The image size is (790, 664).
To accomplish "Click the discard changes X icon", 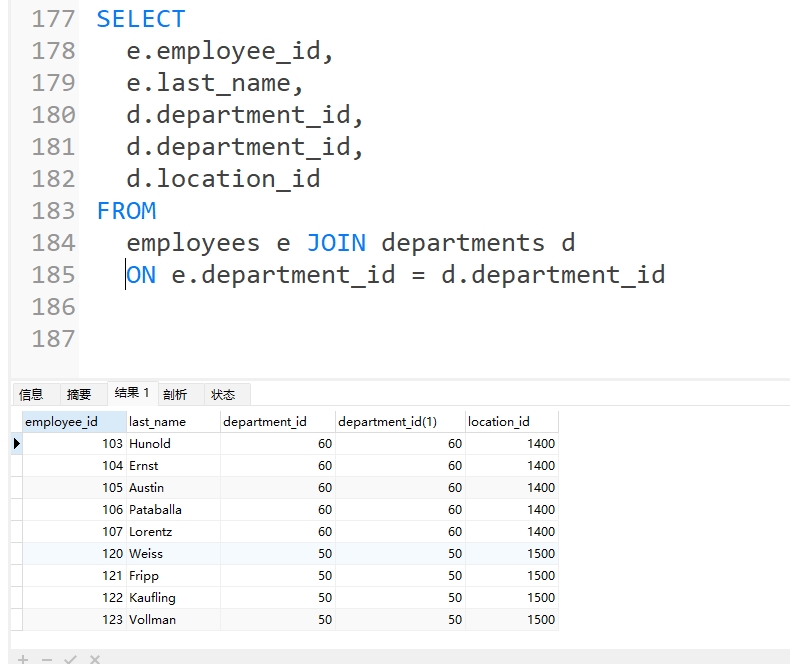I will (95, 659).
